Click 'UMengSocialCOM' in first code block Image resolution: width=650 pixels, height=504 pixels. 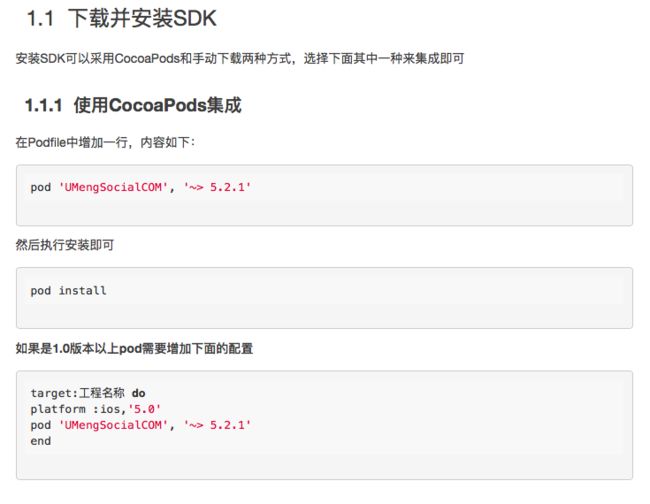point(113,187)
